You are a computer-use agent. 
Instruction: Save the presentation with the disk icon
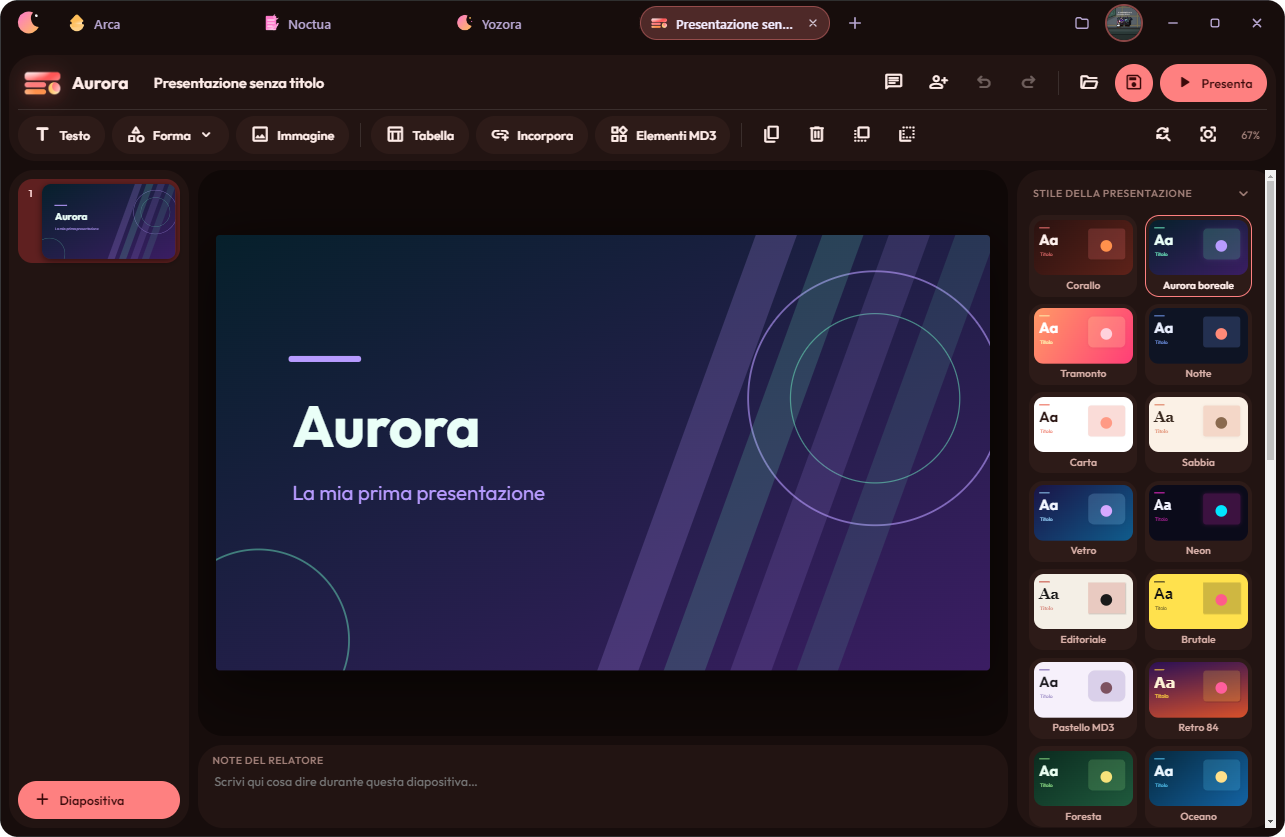[x=1134, y=83]
